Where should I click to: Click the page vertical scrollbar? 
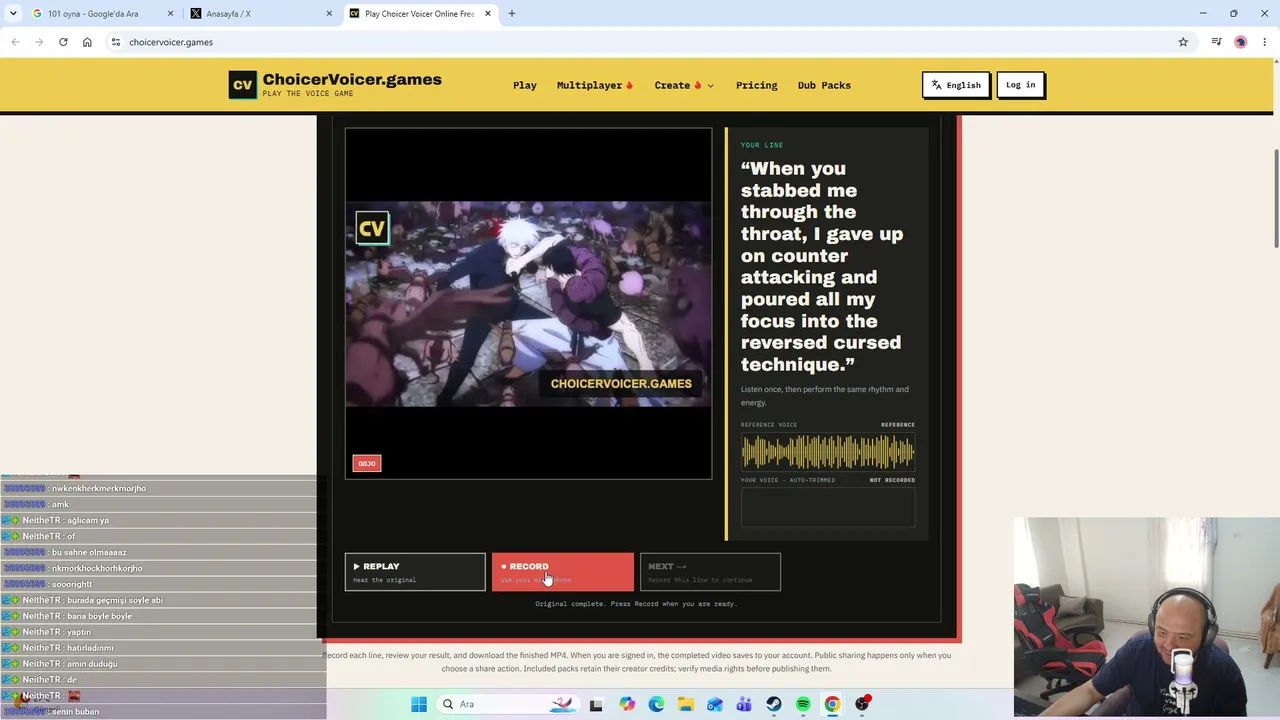coord(1275,200)
